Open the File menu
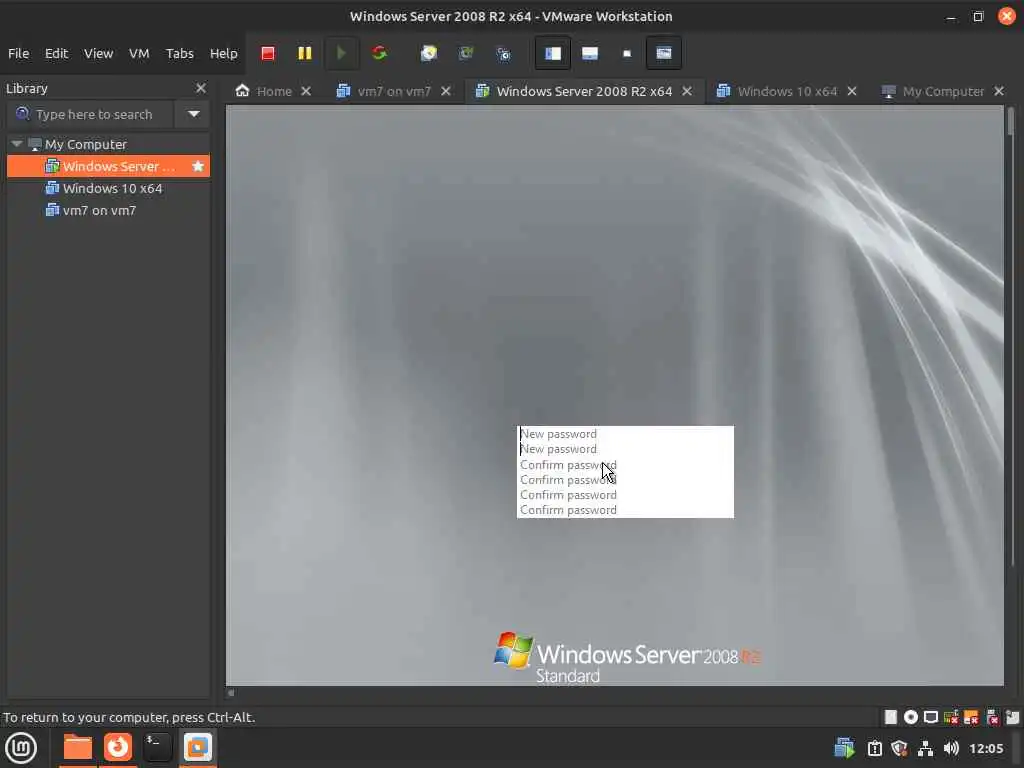1024x768 pixels. 18,54
